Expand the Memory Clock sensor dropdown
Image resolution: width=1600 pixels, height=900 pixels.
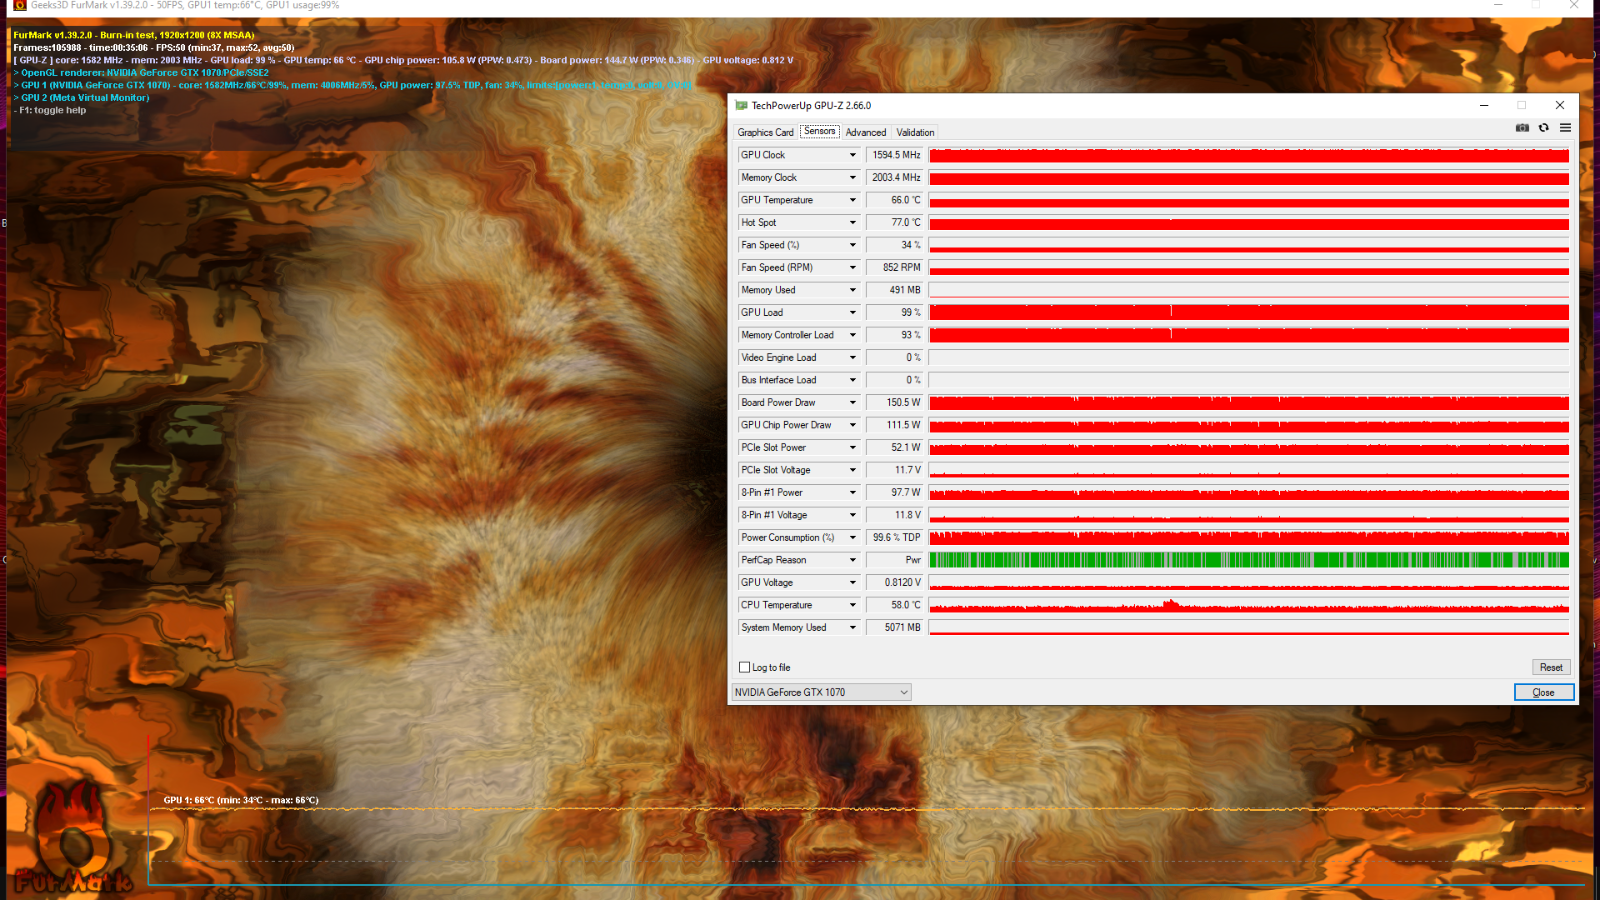click(853, 177)
